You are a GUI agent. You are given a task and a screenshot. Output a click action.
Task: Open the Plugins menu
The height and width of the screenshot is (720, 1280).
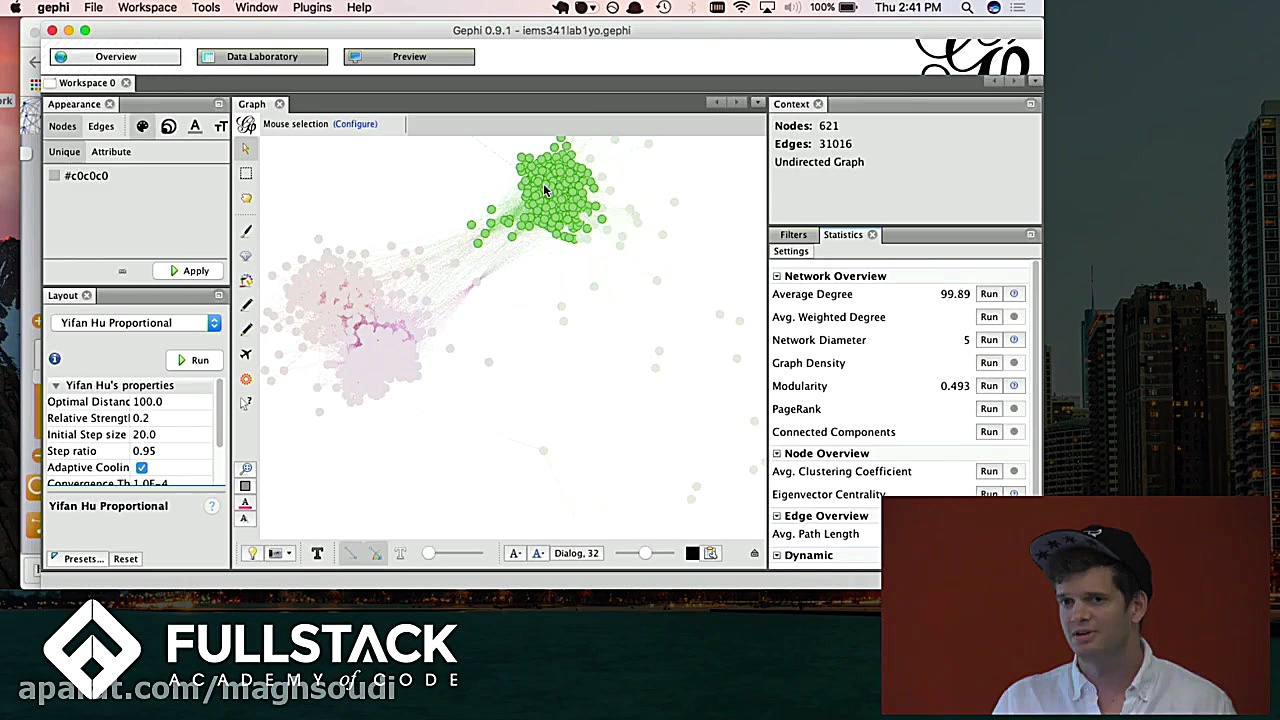pyautogui.click(x=312, y=8)
